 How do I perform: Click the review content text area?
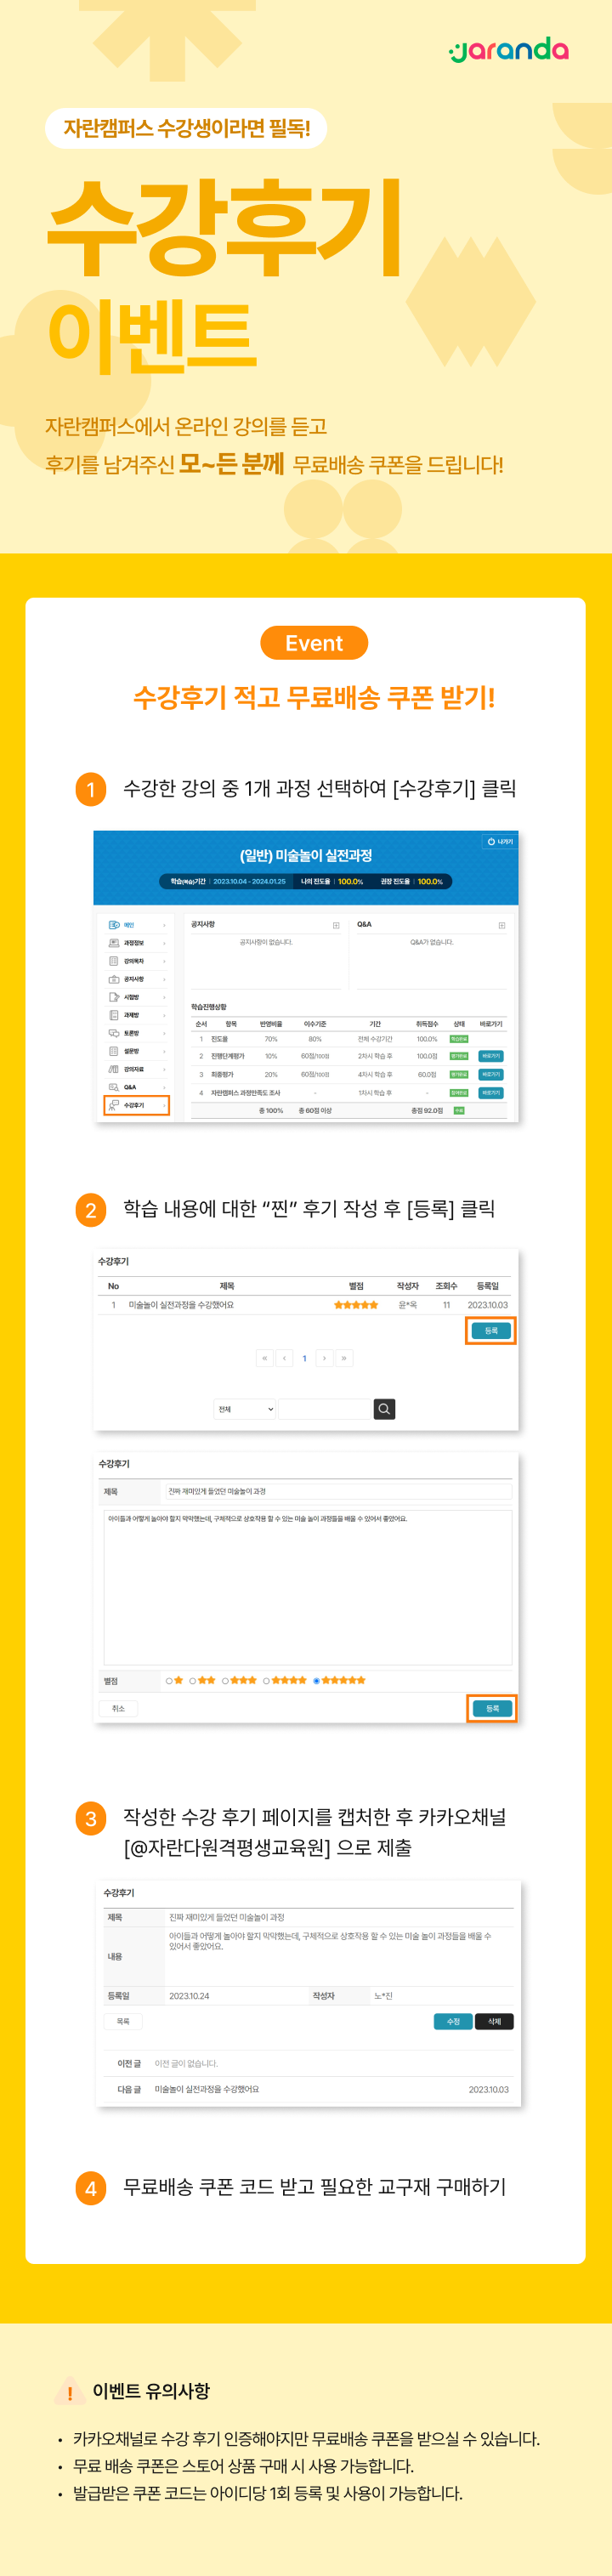tap(308, 1586)
